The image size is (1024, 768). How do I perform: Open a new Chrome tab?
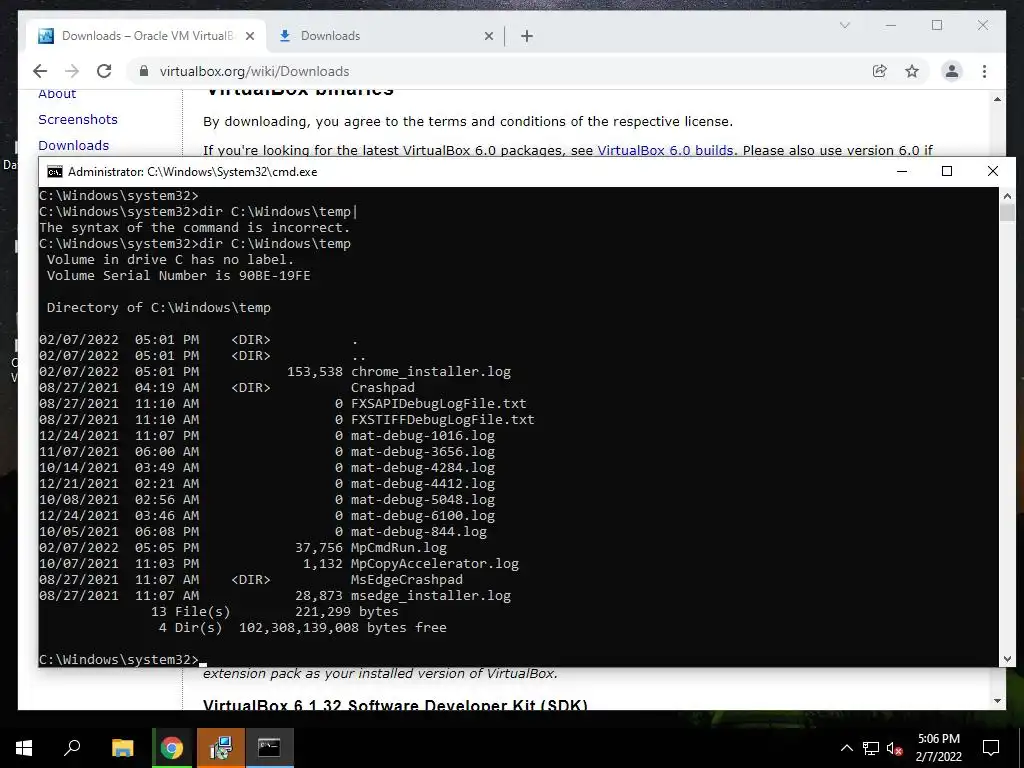tap(527, 36)
